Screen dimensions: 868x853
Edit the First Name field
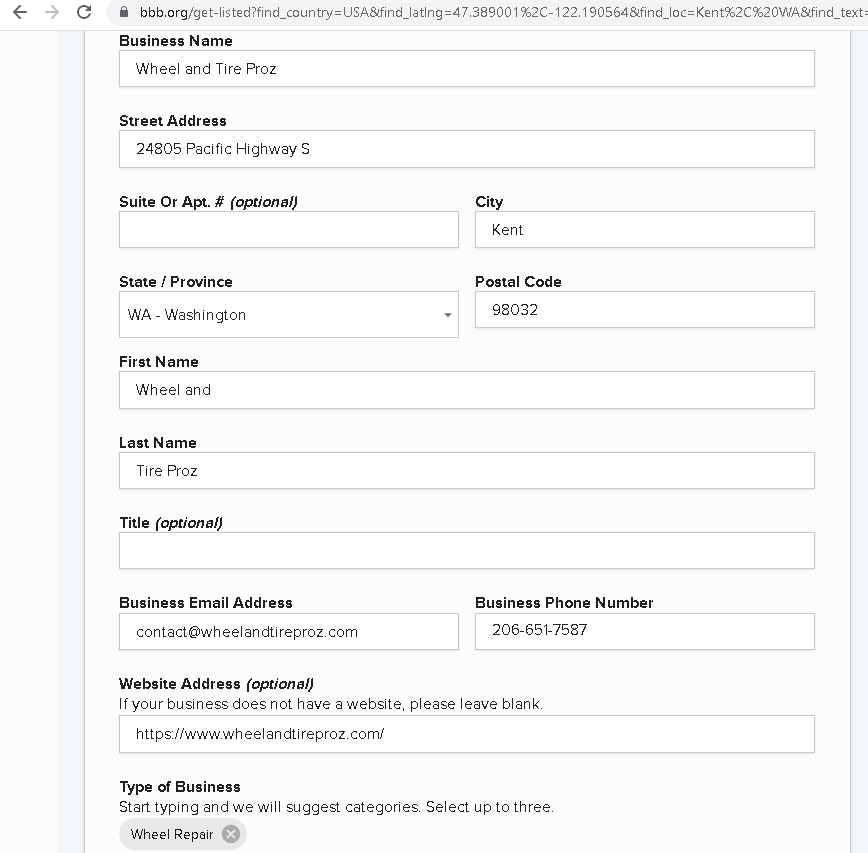tap(467, 390)
